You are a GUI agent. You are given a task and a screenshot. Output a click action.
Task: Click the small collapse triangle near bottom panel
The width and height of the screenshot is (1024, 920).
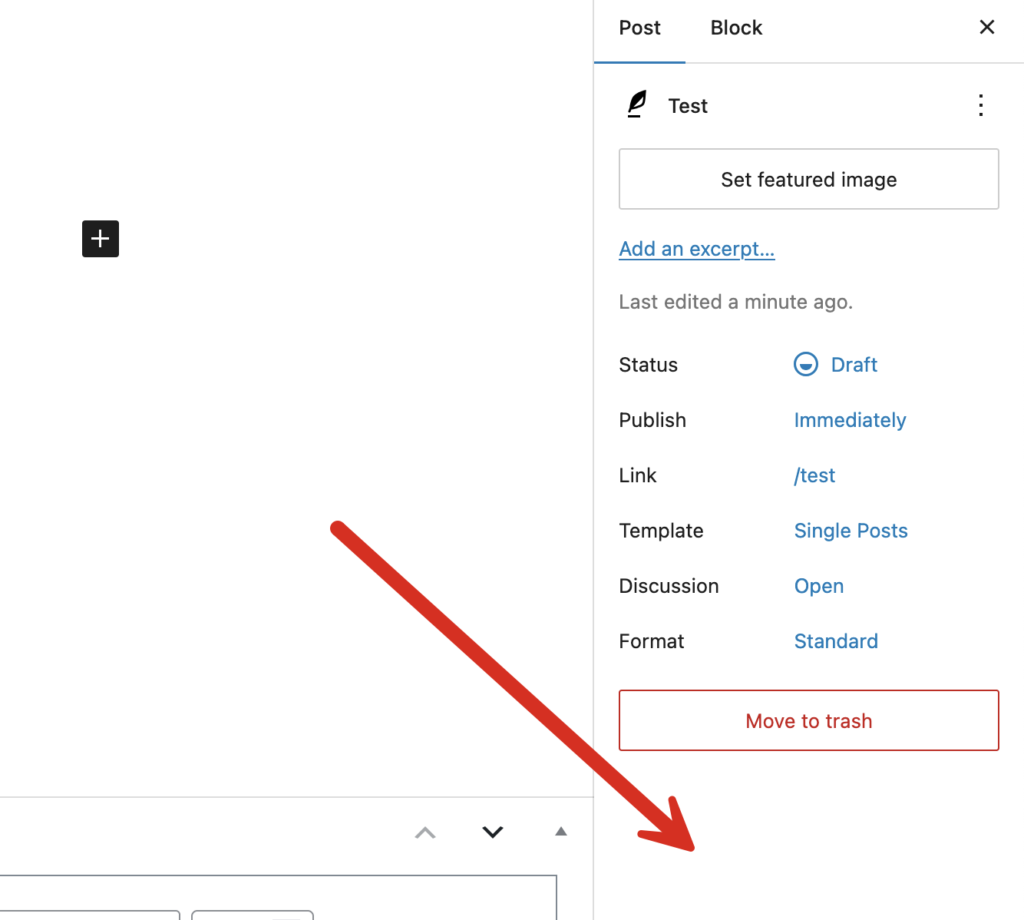[x=561, y=831]
